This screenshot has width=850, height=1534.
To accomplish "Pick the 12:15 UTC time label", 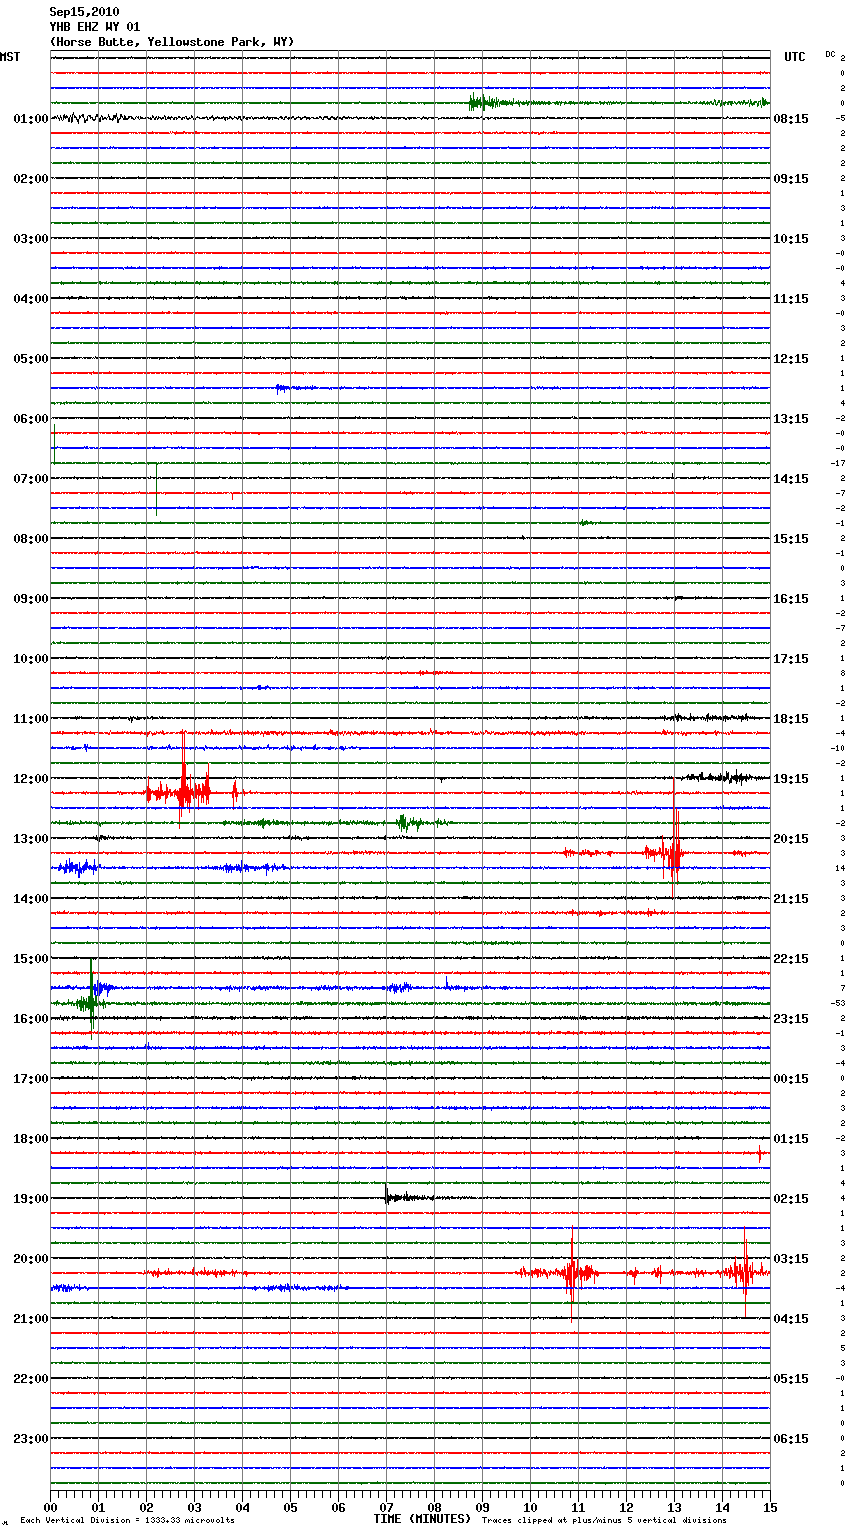I will pyautogui.click(x=791, y=359).
